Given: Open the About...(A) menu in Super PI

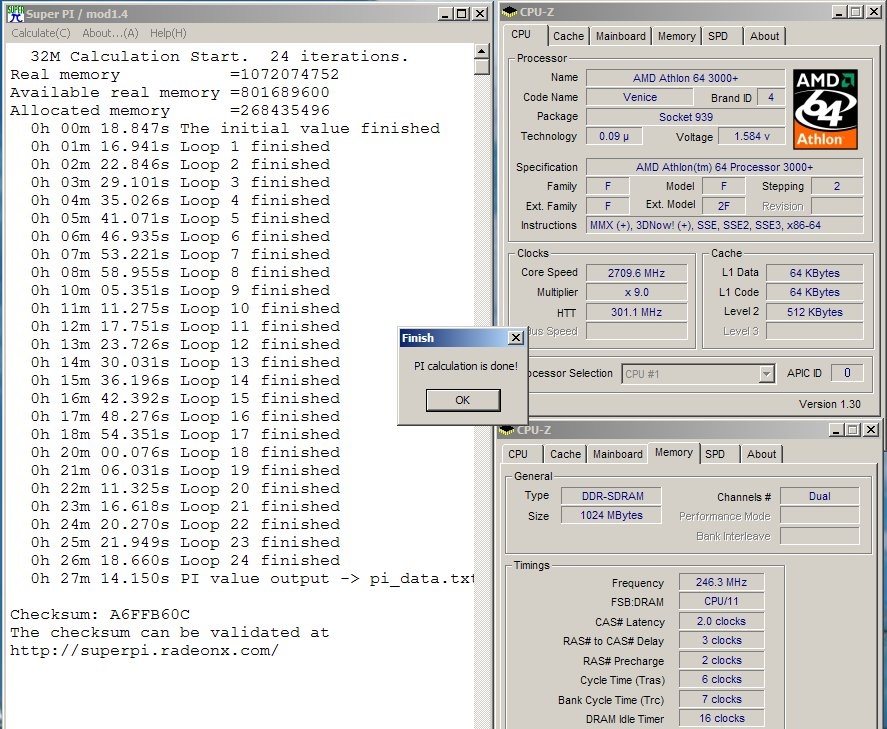Looking at the screenshot, I should tap(110, 33).
